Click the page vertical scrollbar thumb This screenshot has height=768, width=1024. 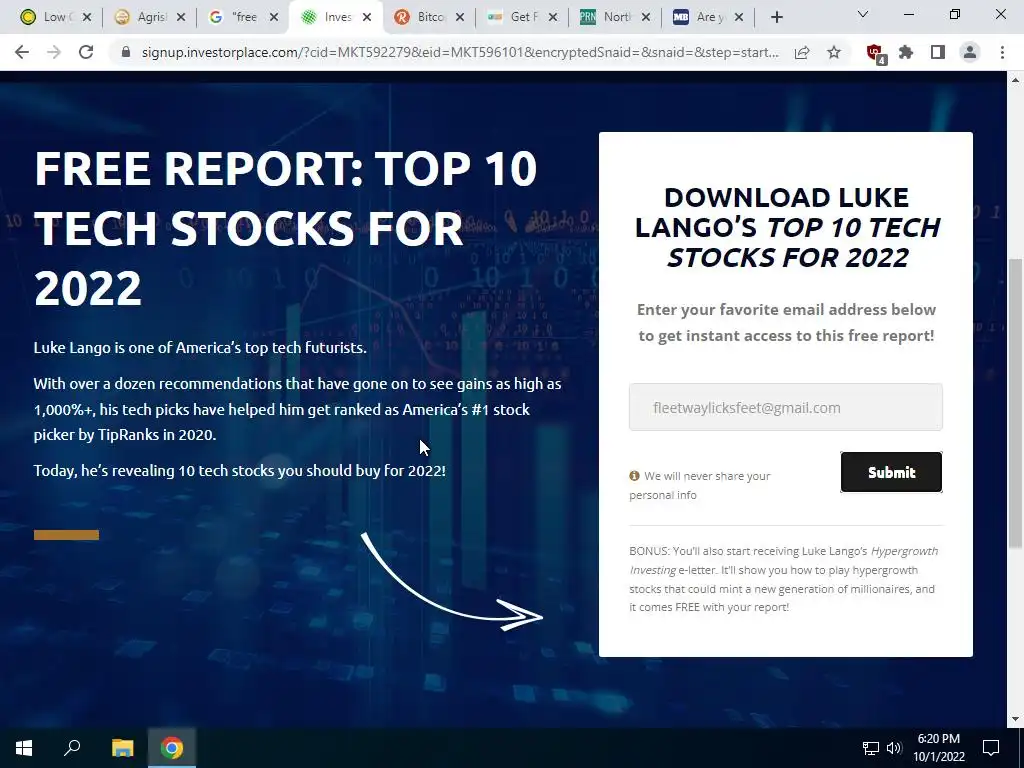tap(1015, 403)
